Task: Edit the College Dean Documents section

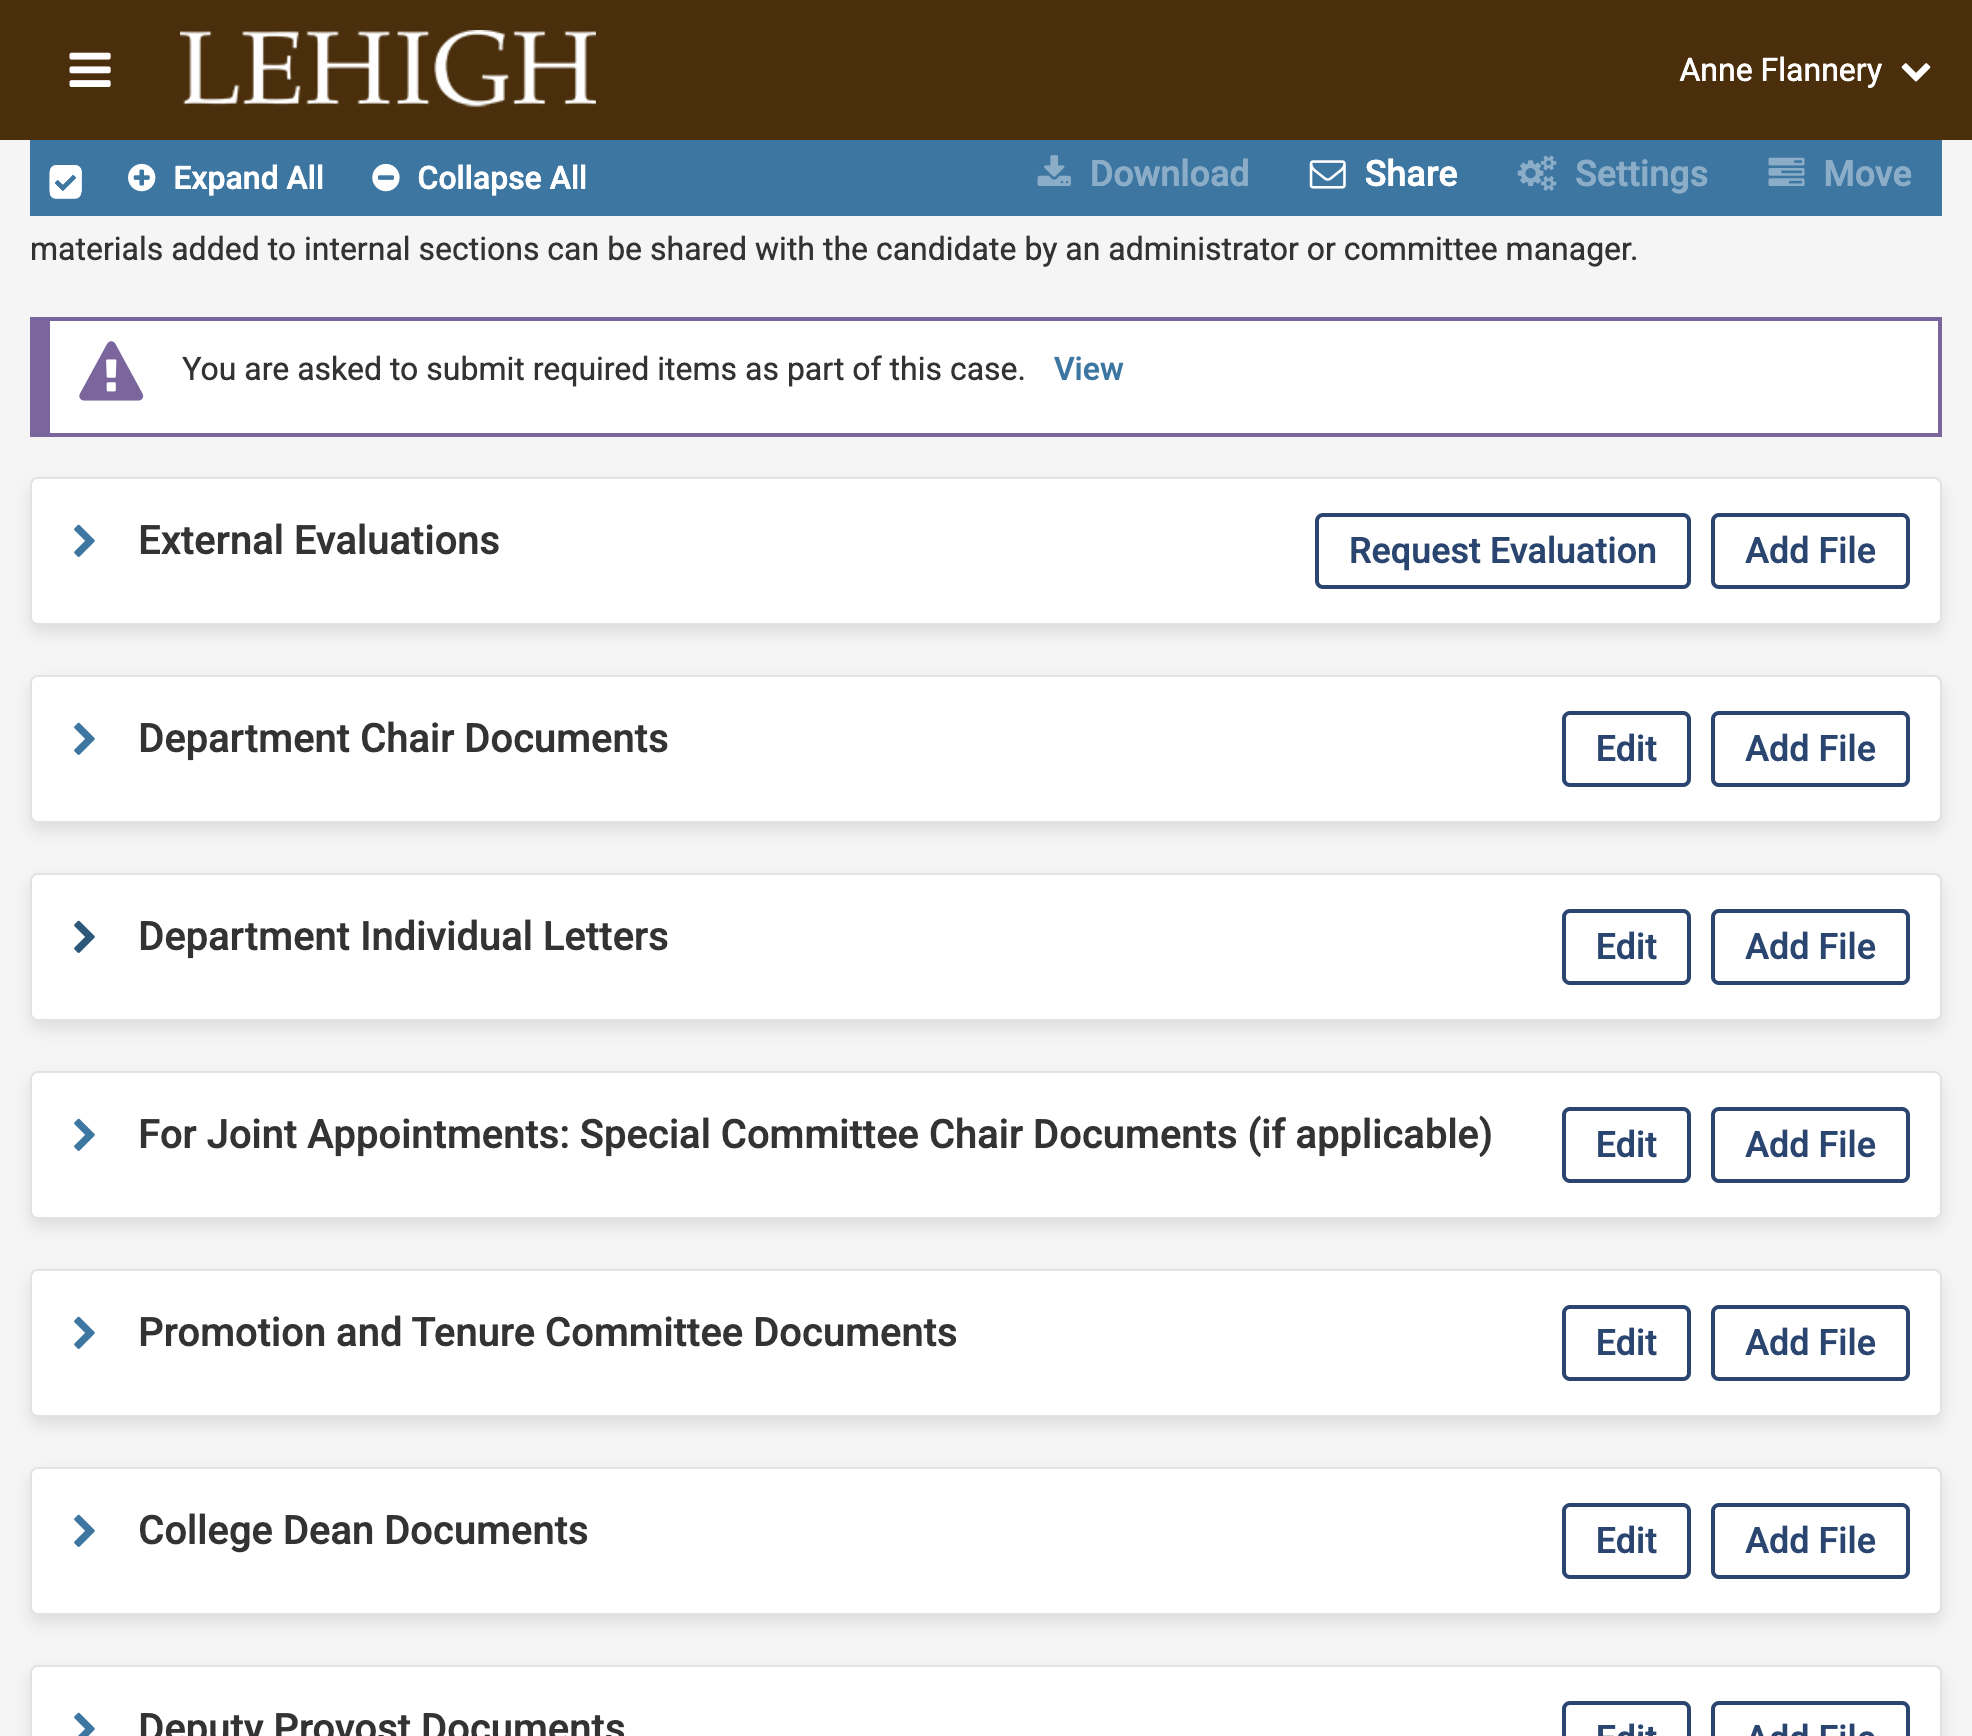Action: pos(1626,1541)
